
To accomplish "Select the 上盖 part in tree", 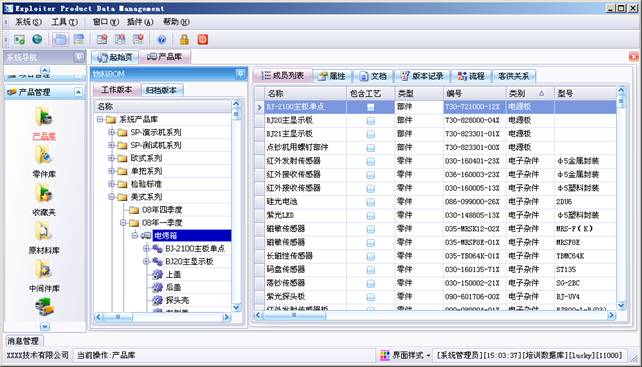I will [x=174, y=275].
